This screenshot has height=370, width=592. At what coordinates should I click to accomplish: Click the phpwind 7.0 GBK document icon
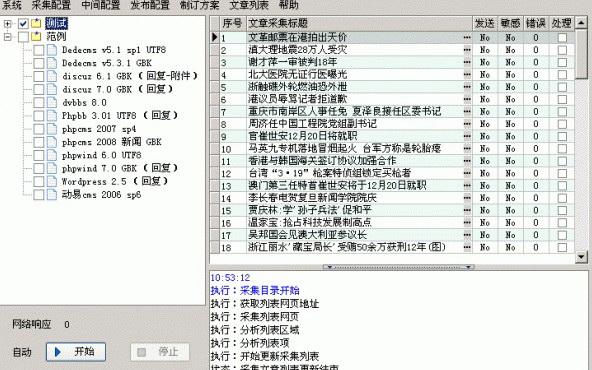click(52, 168)
